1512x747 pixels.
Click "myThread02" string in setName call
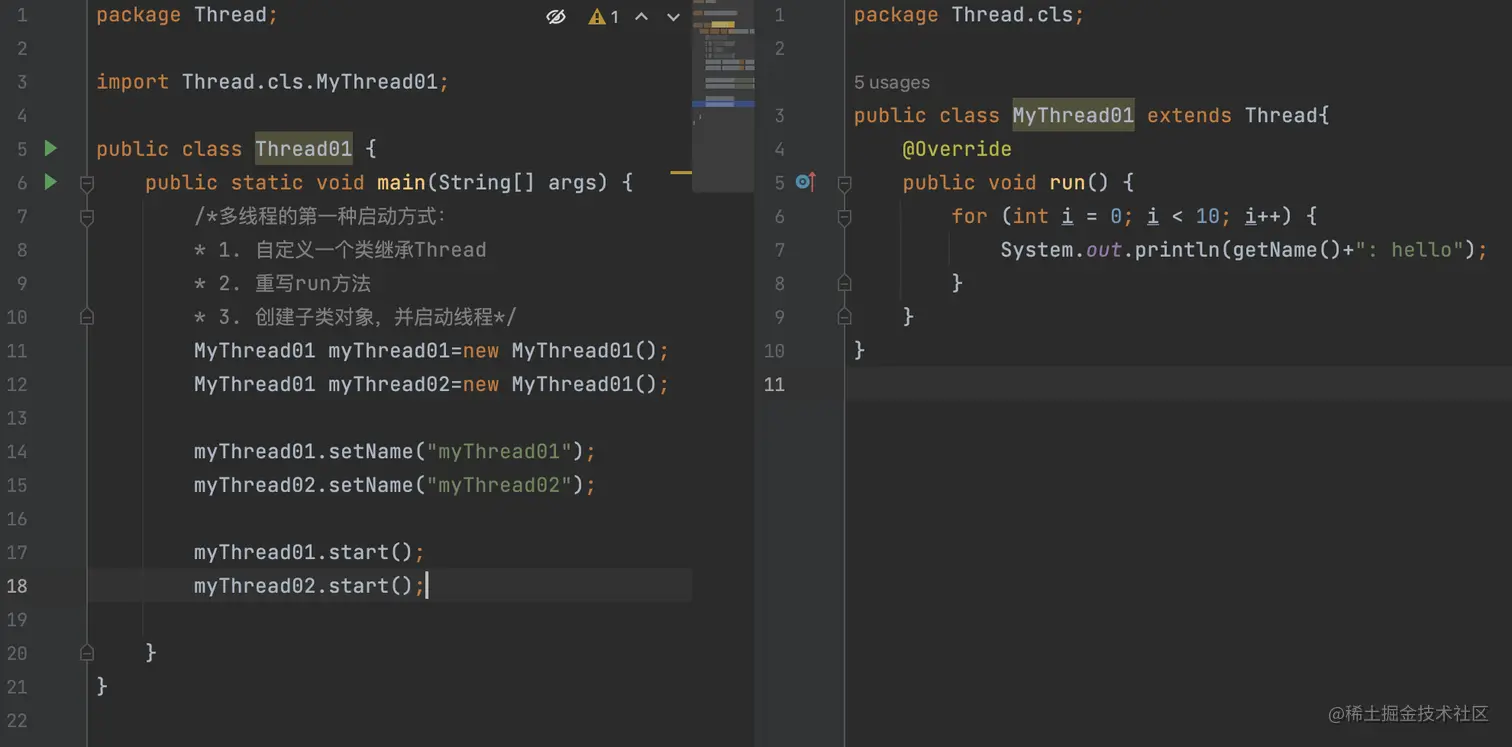point(499,485)
